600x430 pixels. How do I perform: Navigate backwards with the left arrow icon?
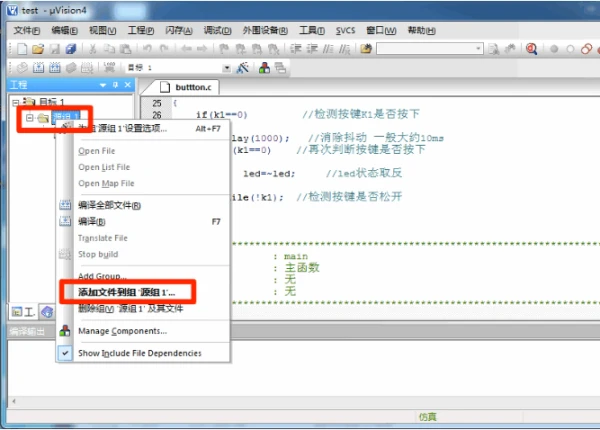186,49
